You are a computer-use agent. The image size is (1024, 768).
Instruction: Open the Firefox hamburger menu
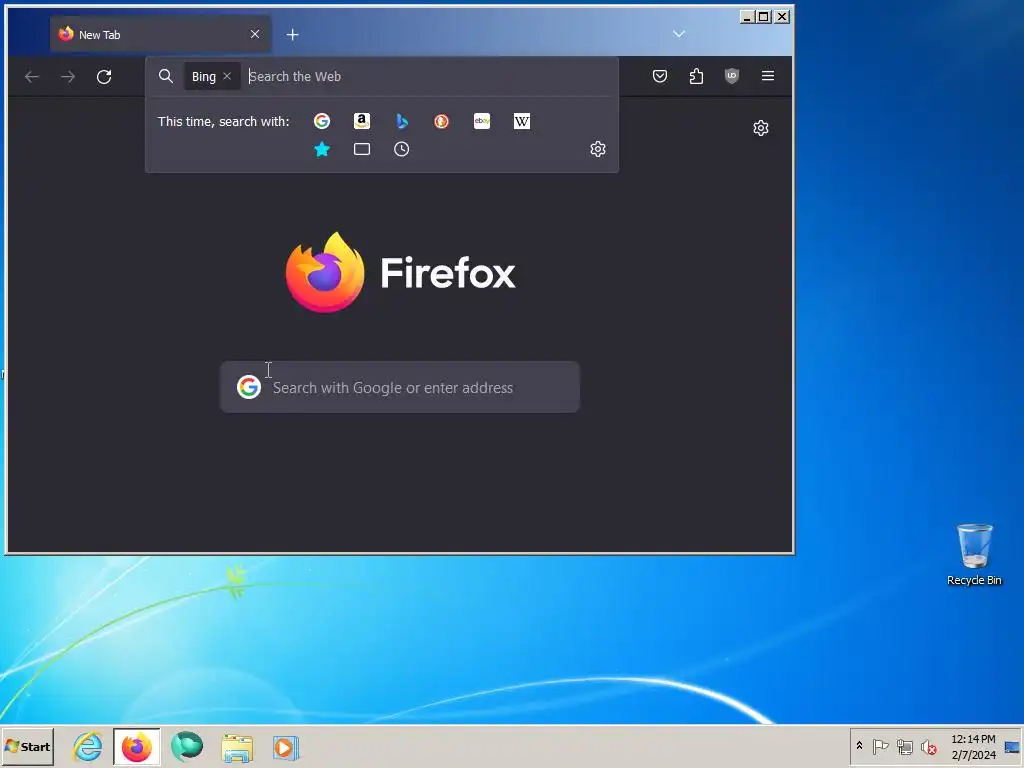[768, 76]
